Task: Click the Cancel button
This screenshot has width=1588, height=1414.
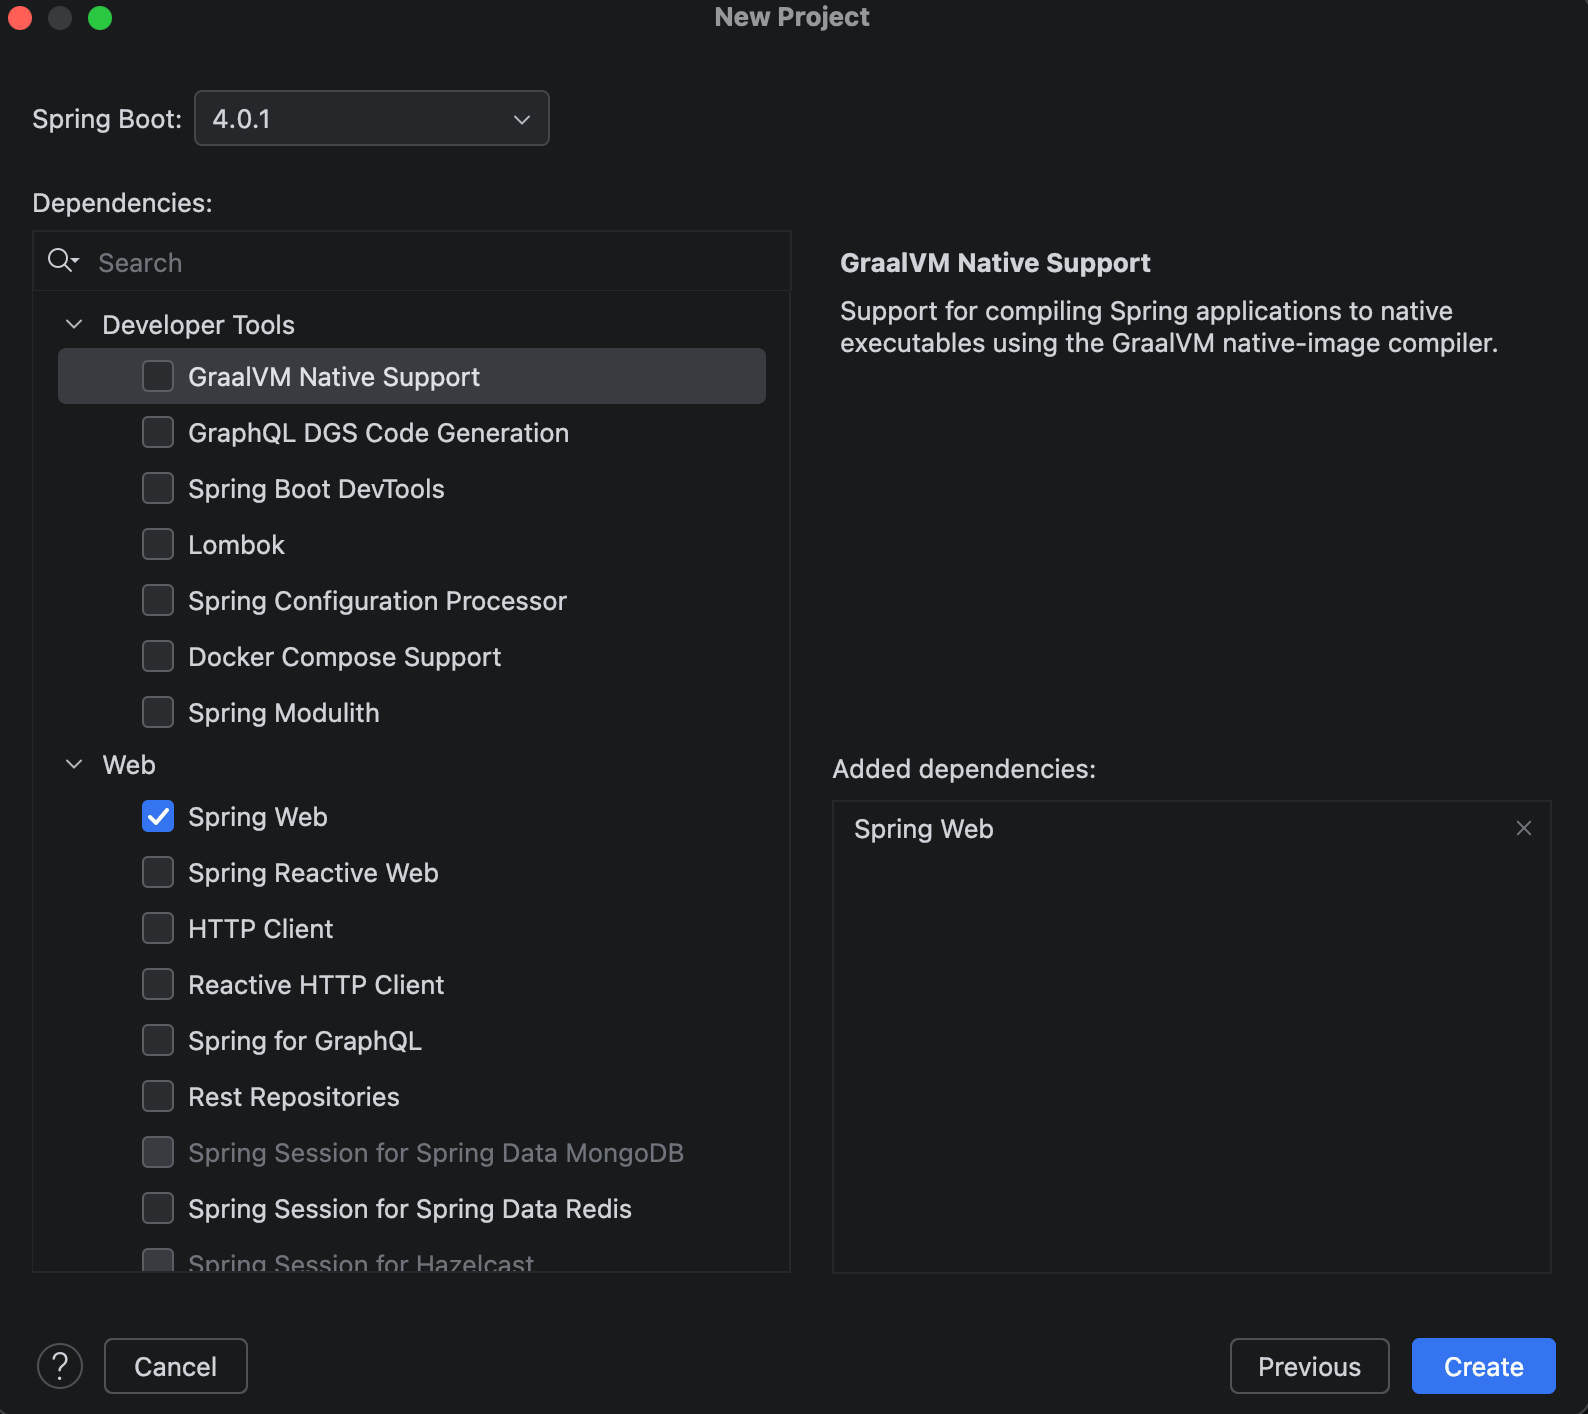Action: [x=176, y=1366]
